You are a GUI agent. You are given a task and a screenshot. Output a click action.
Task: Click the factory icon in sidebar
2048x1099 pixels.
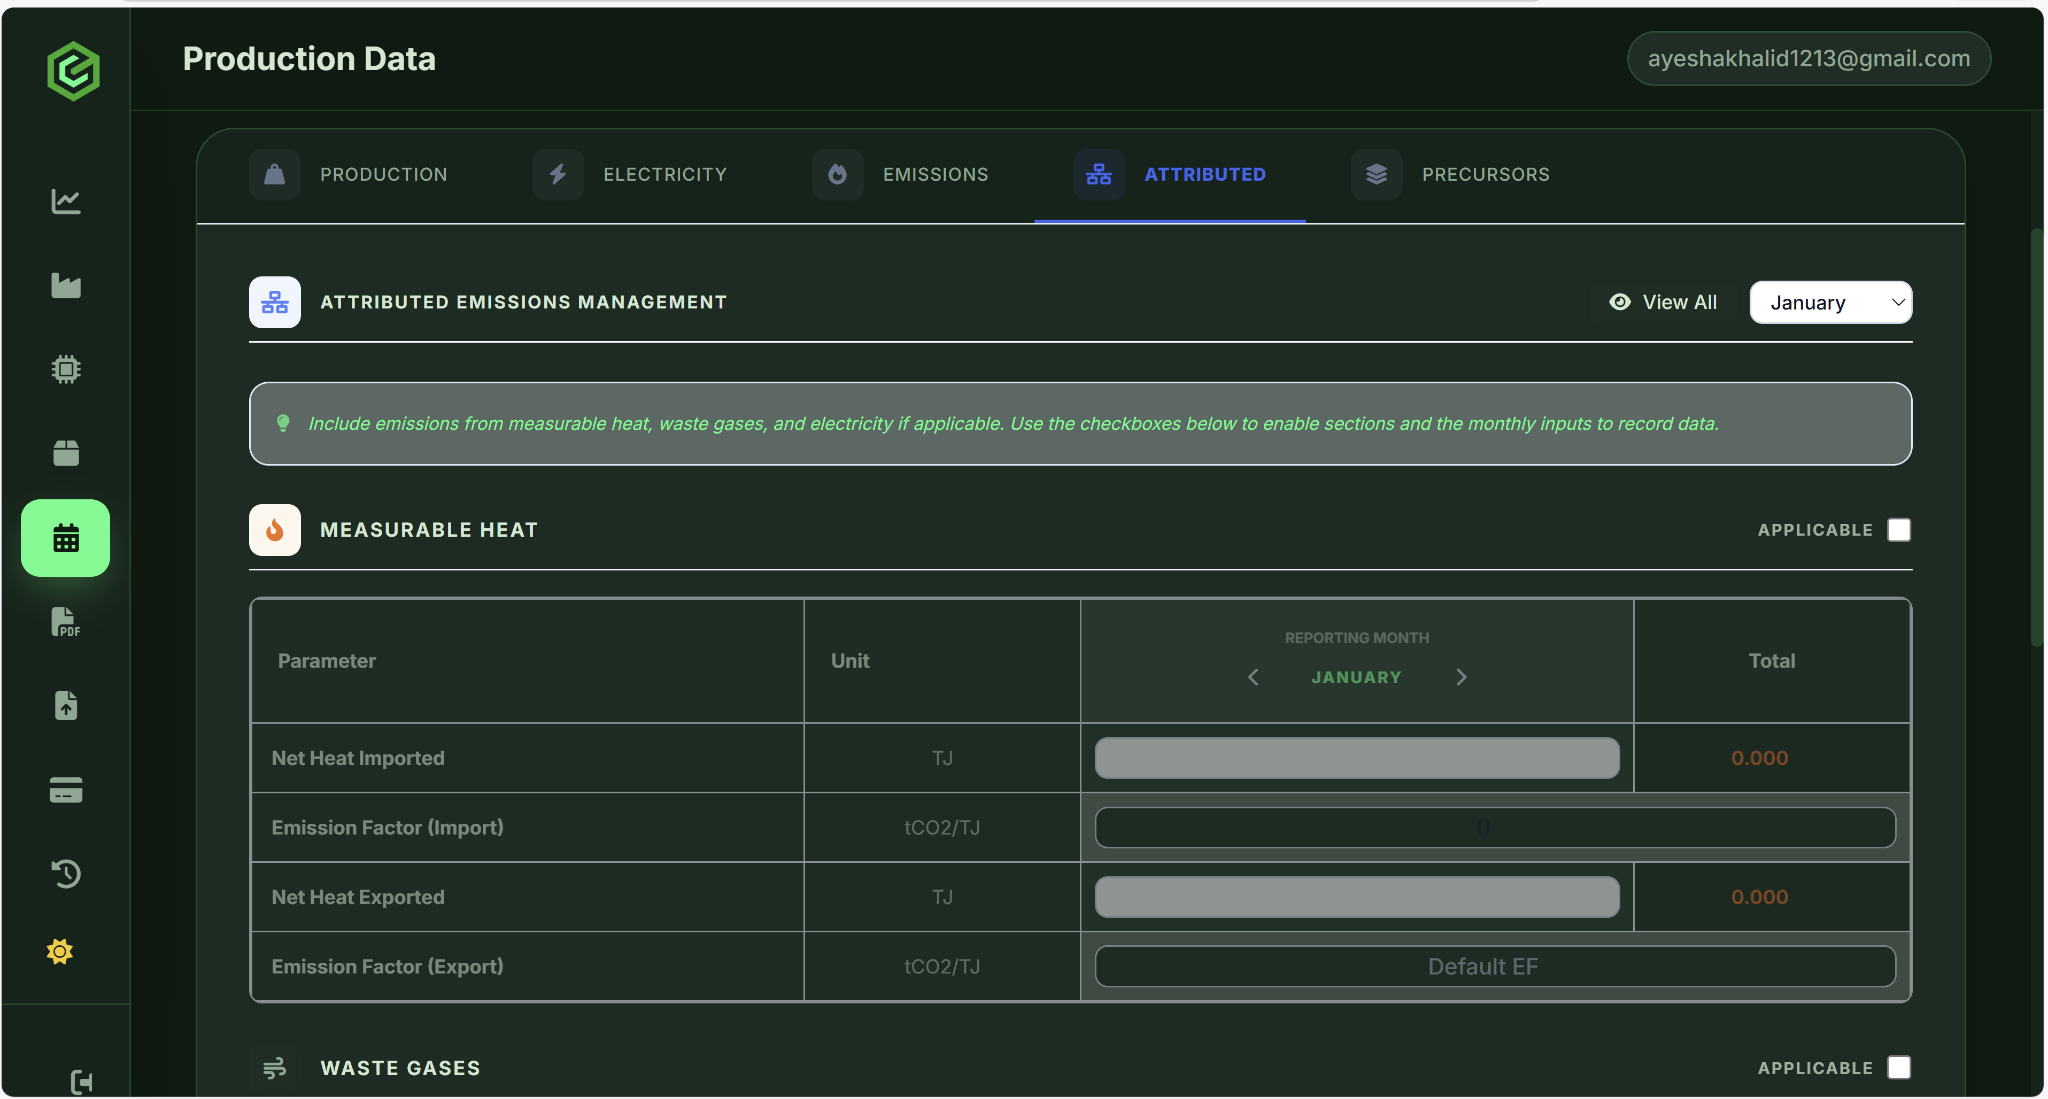(66, 286)
